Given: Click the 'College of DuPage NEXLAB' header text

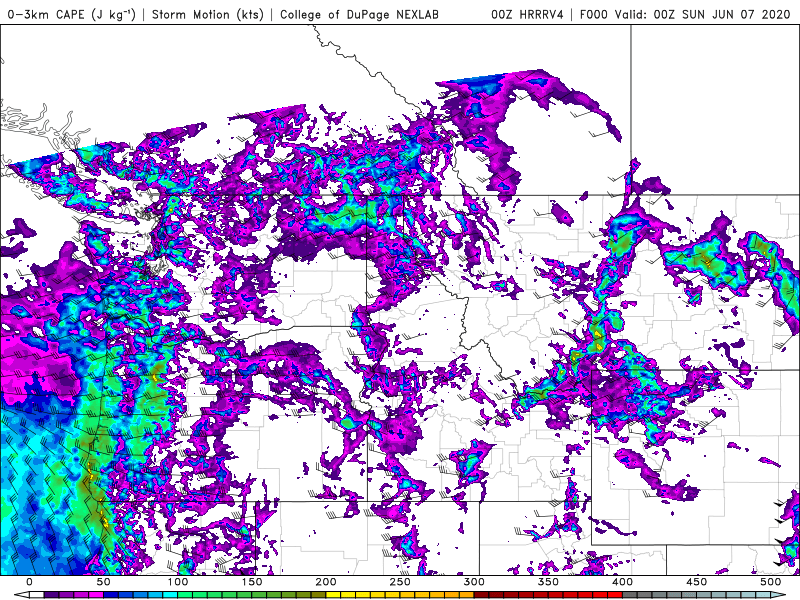Looking at the screenshot, I should [359, 14].
